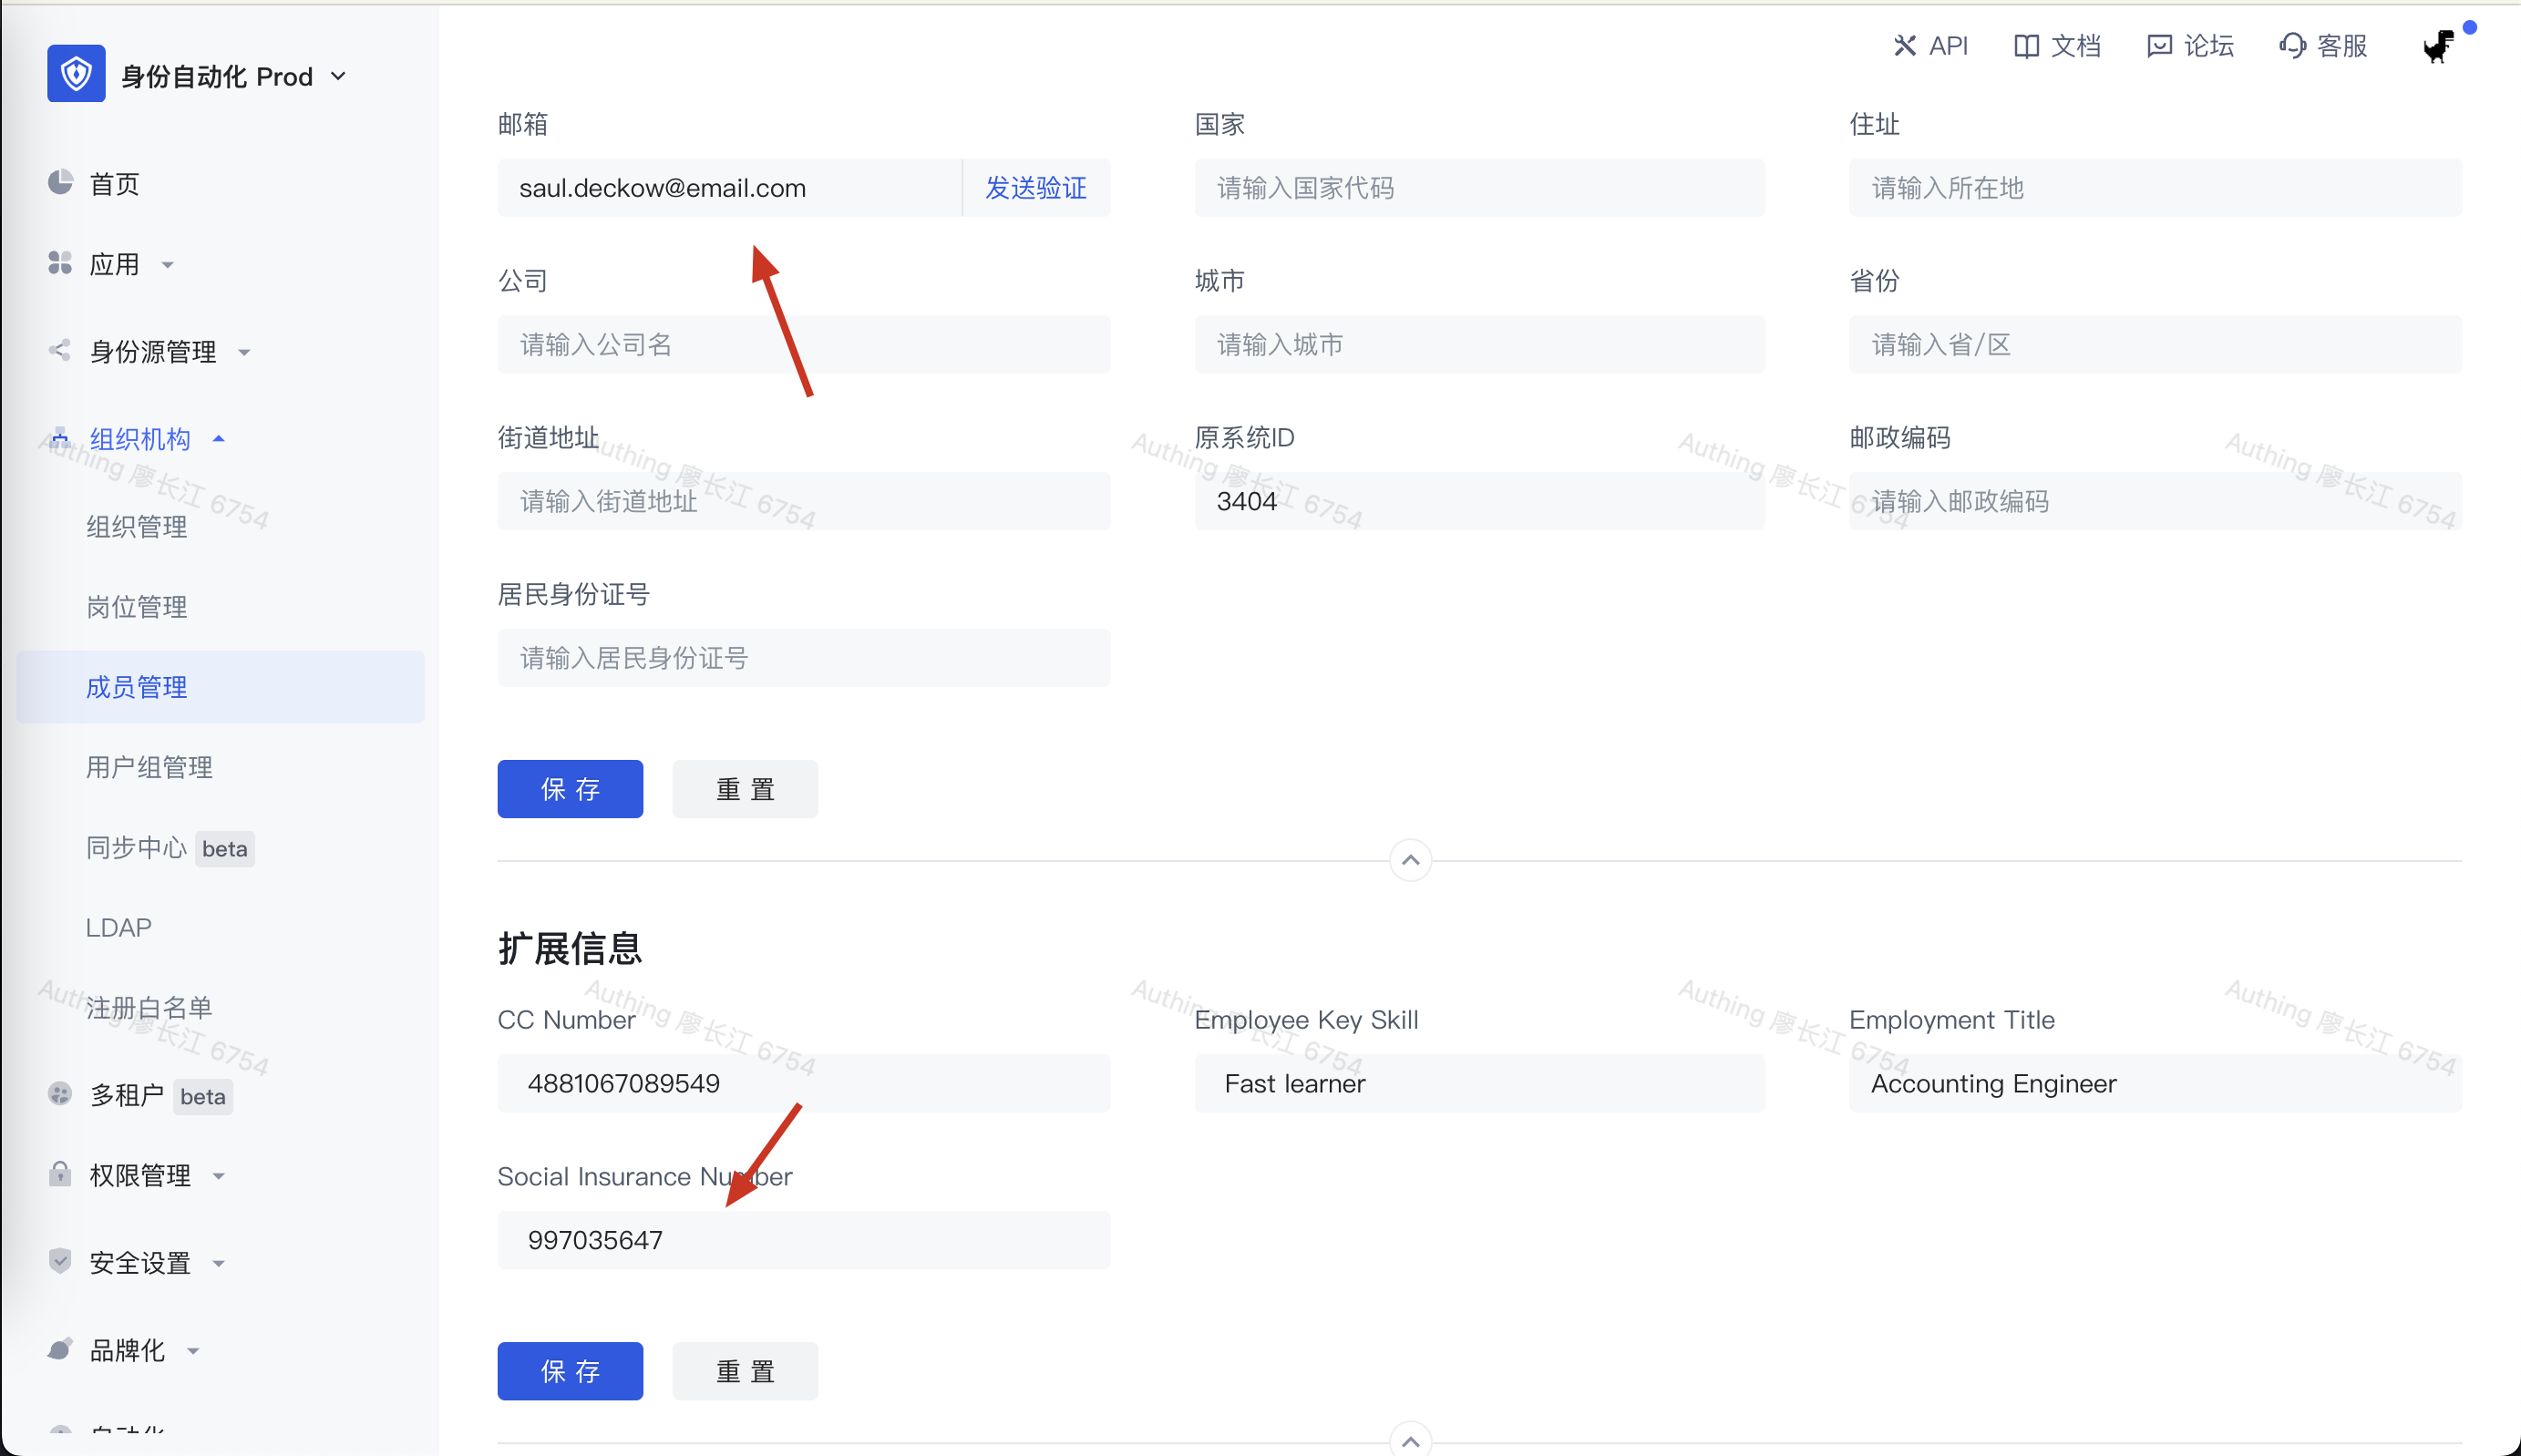Collapse the 组织机构 sidebar section
2521x1456 pixels.
tap(140, 439)
